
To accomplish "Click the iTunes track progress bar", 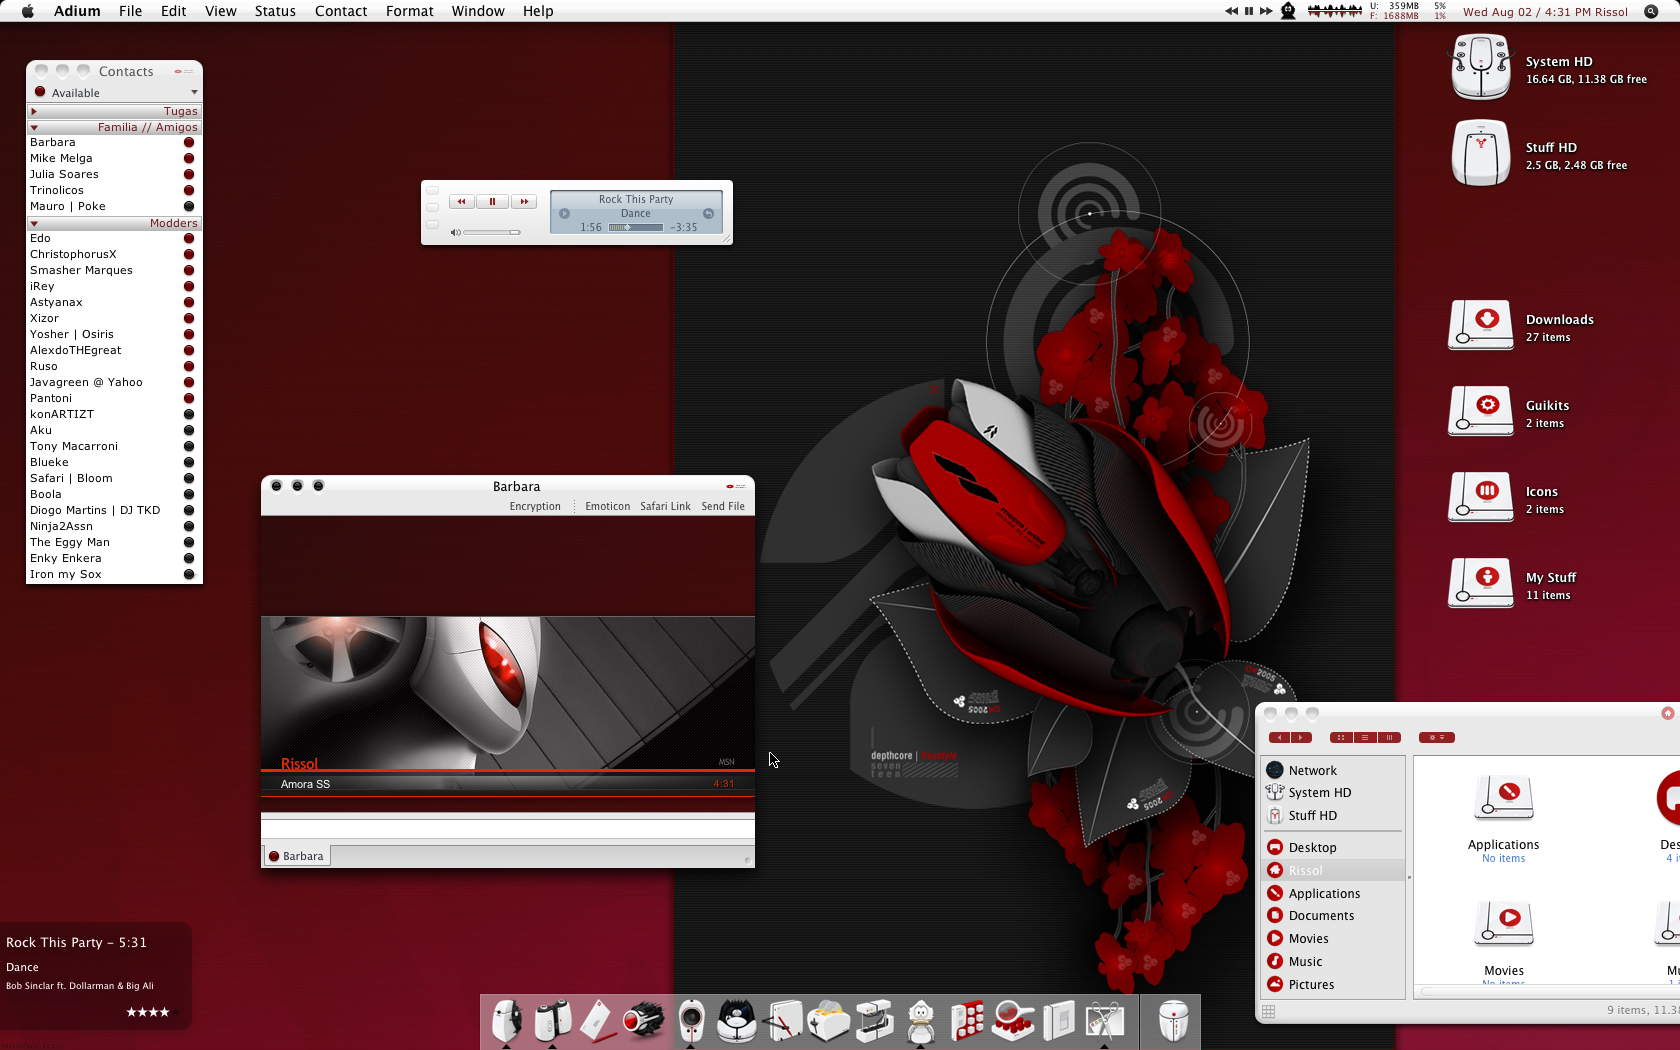I will tap(636, 227).
